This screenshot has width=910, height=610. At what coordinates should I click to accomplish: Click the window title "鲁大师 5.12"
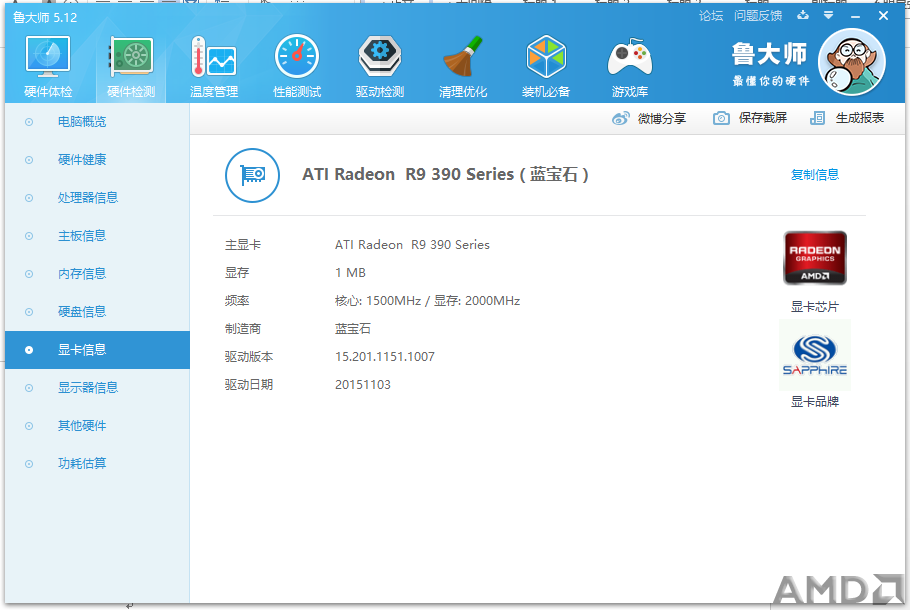pos(45,18)
